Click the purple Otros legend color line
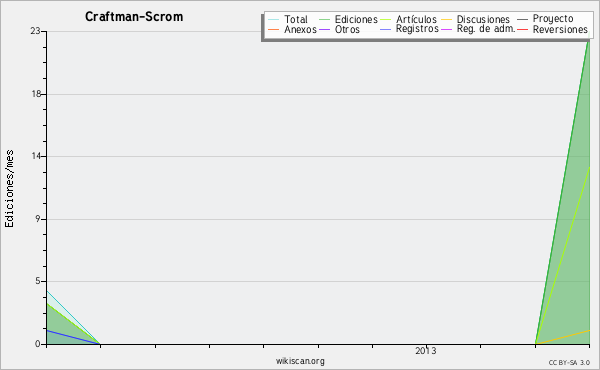Viewport: 600px width, 370px height. (x=324, y=29)
